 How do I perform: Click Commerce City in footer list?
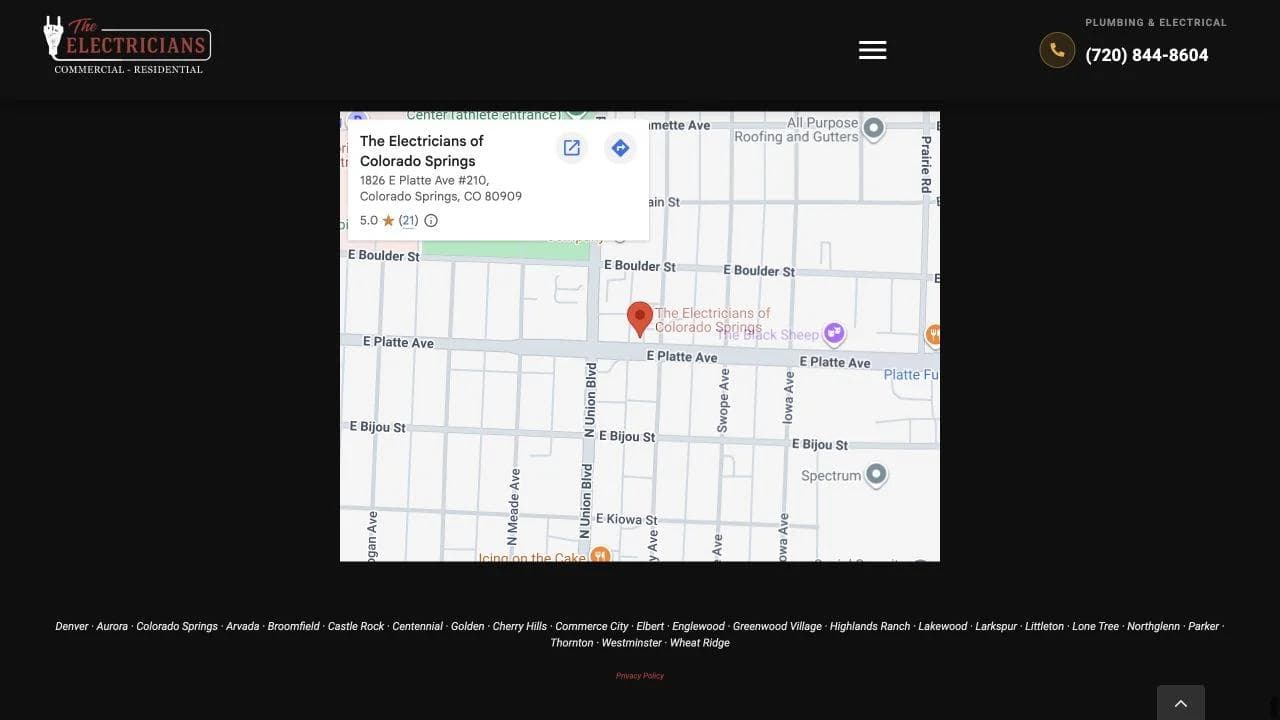click(x=592, y=626)
